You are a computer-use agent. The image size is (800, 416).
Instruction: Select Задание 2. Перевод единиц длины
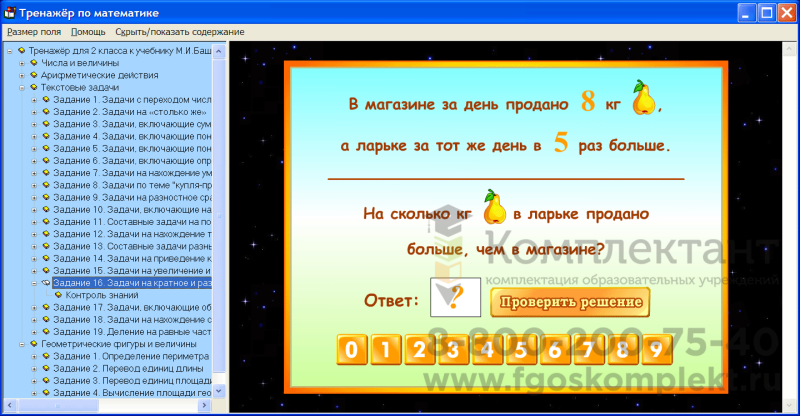(x=129, y=369)
